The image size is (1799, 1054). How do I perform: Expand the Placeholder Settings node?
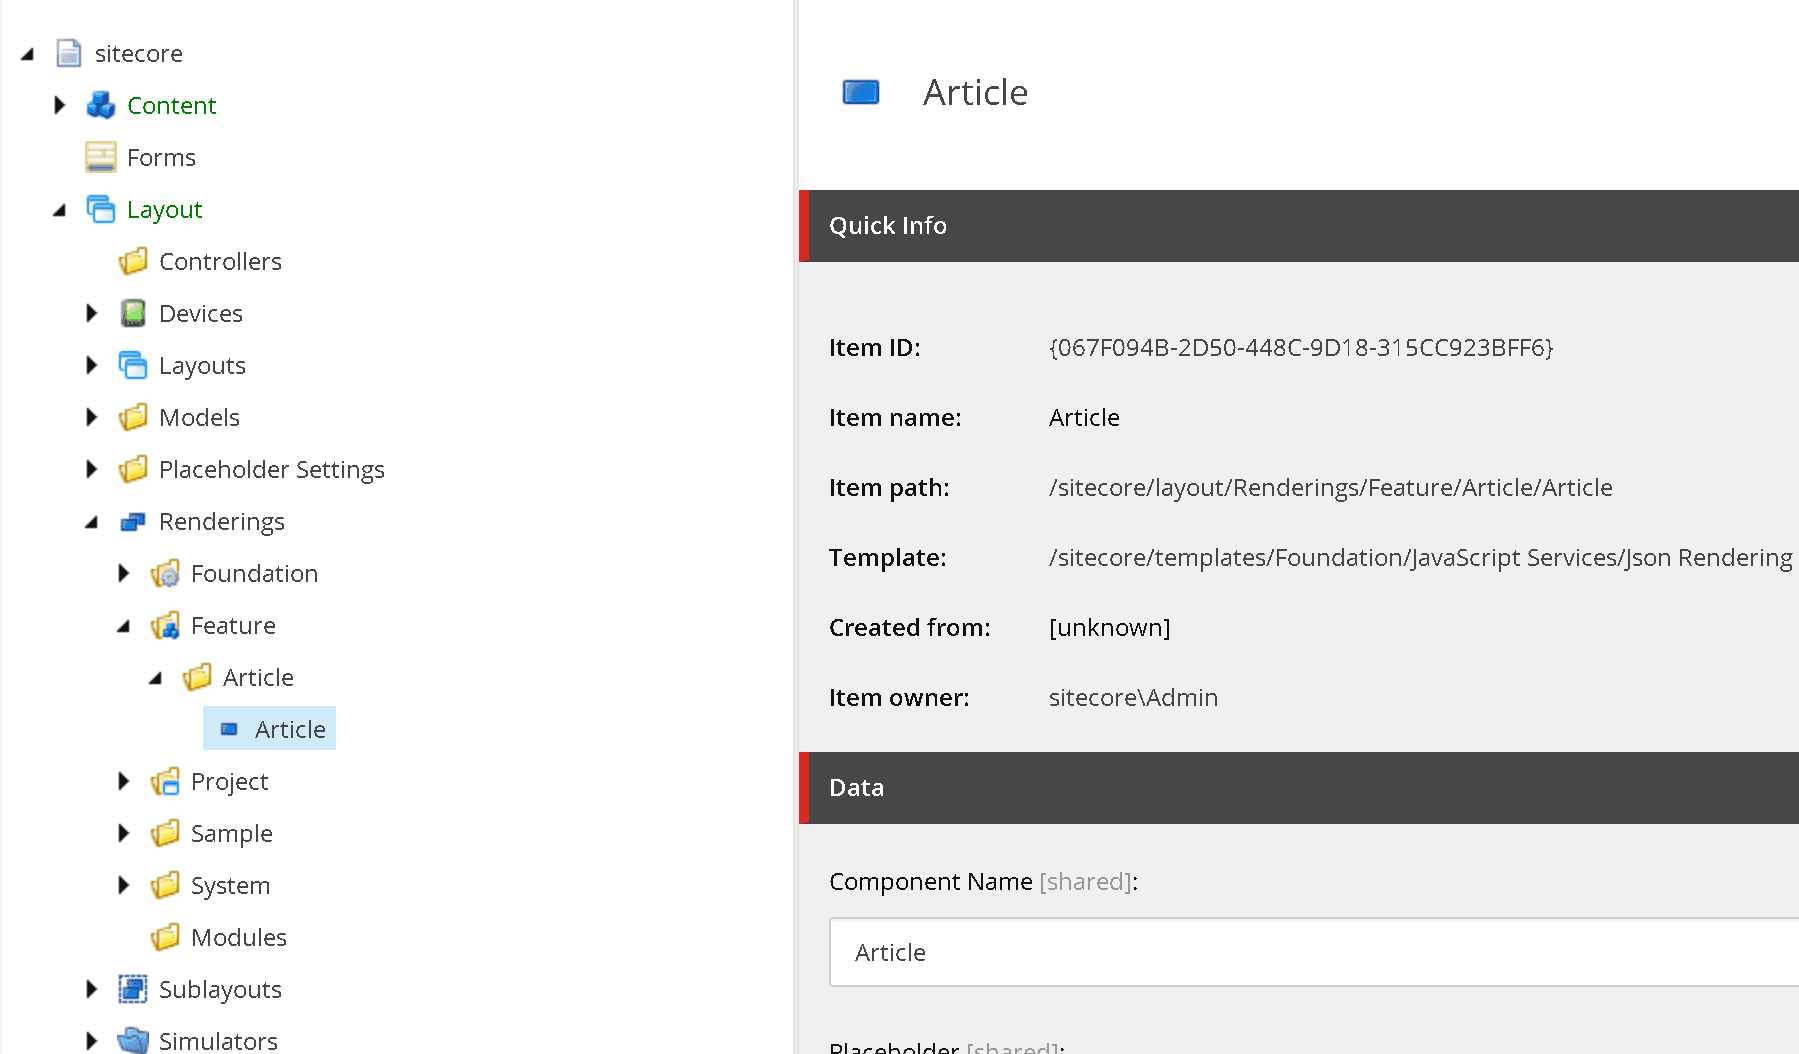coord(91,469)
